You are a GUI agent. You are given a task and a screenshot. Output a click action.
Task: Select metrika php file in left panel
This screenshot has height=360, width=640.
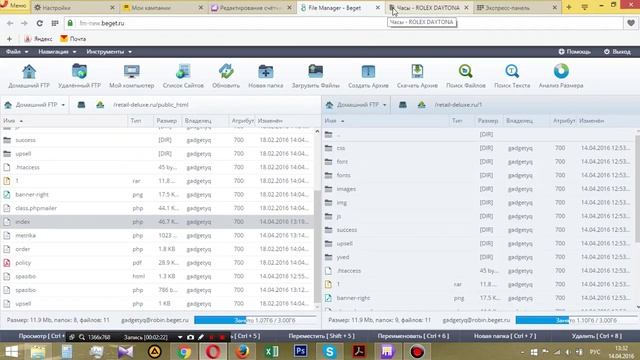click(x=157, y=236)
